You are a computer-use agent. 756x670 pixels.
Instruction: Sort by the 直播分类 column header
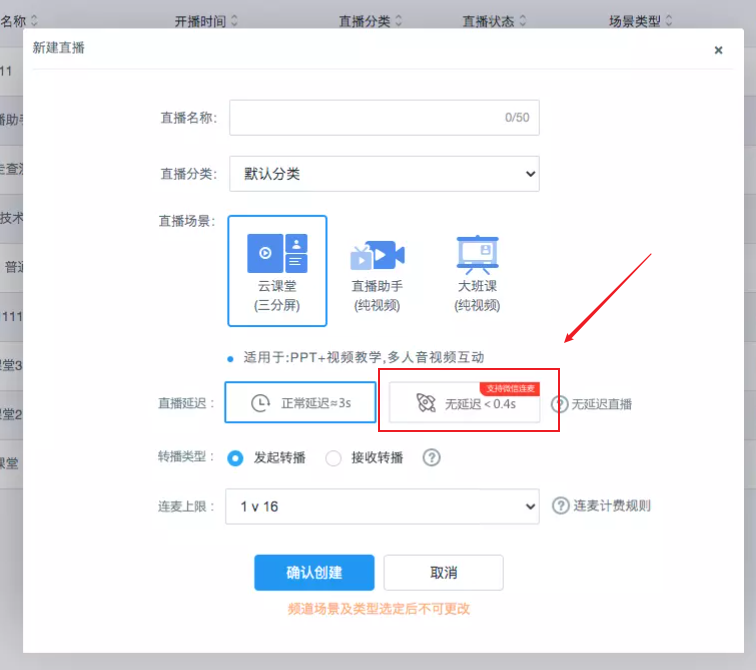pos(370,21)
